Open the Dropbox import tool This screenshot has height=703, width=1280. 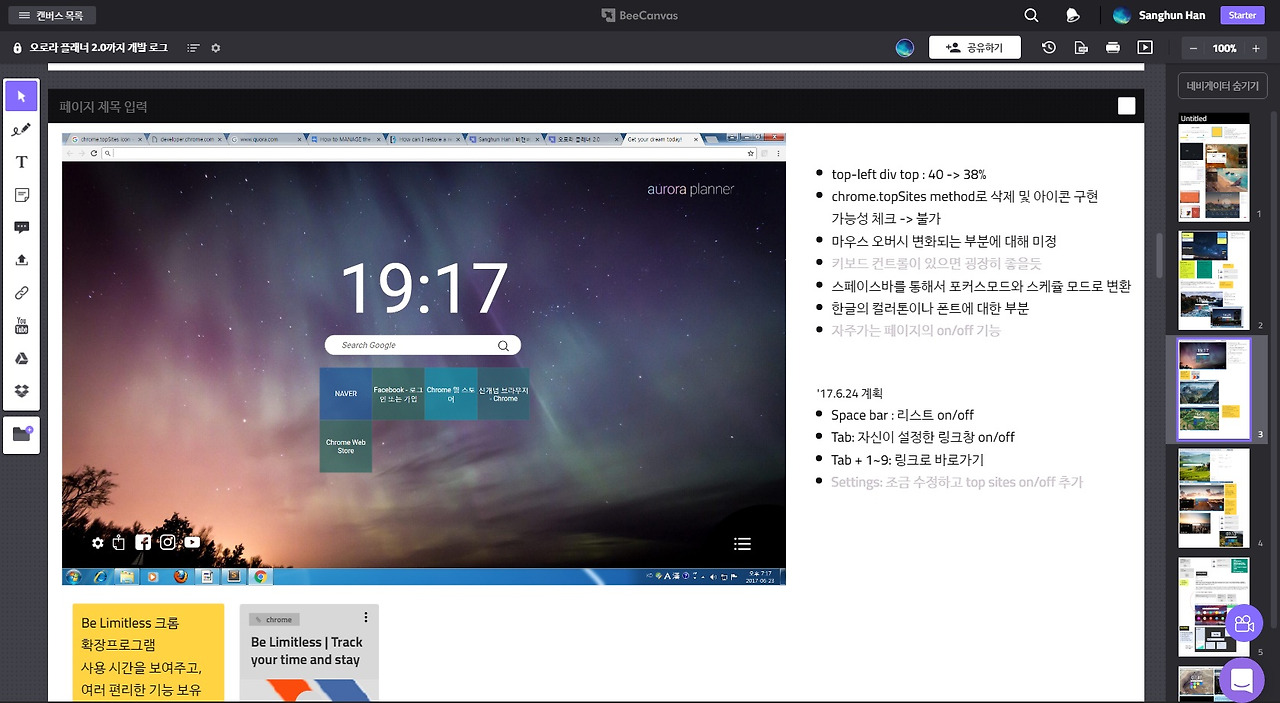point(21,391)
